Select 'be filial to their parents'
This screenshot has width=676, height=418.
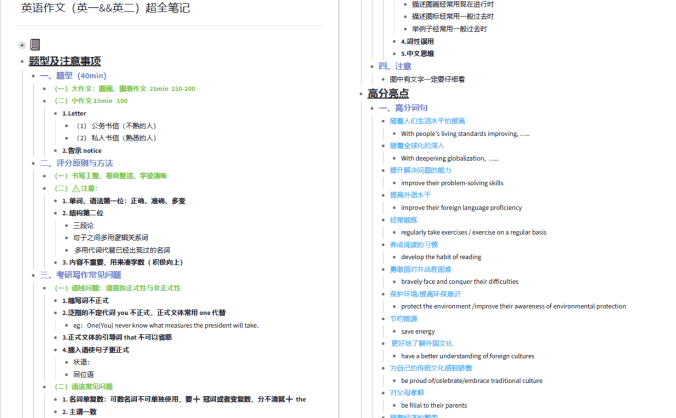click(434, 406)
